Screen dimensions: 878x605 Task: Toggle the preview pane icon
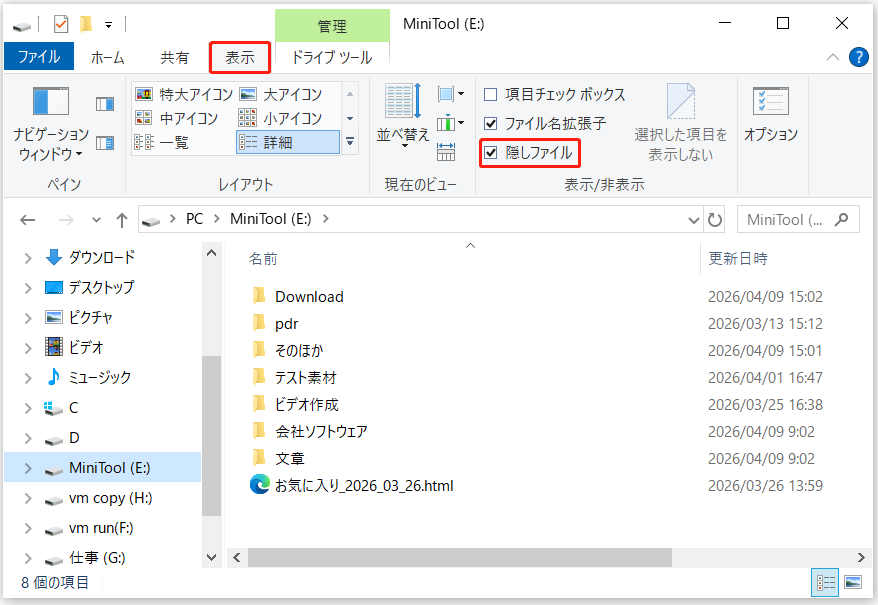coord(105,104)
